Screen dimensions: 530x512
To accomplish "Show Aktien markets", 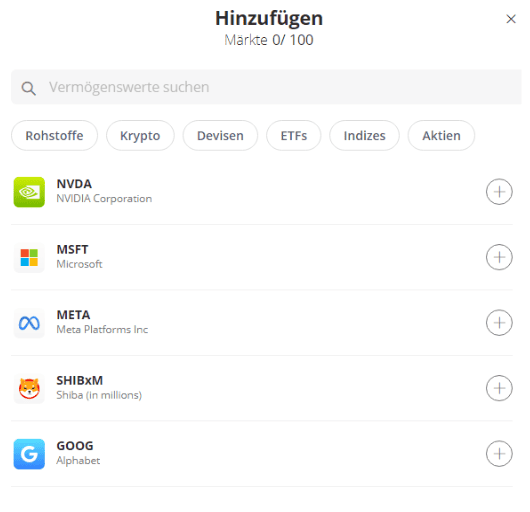I will click(x=441, y=136).
